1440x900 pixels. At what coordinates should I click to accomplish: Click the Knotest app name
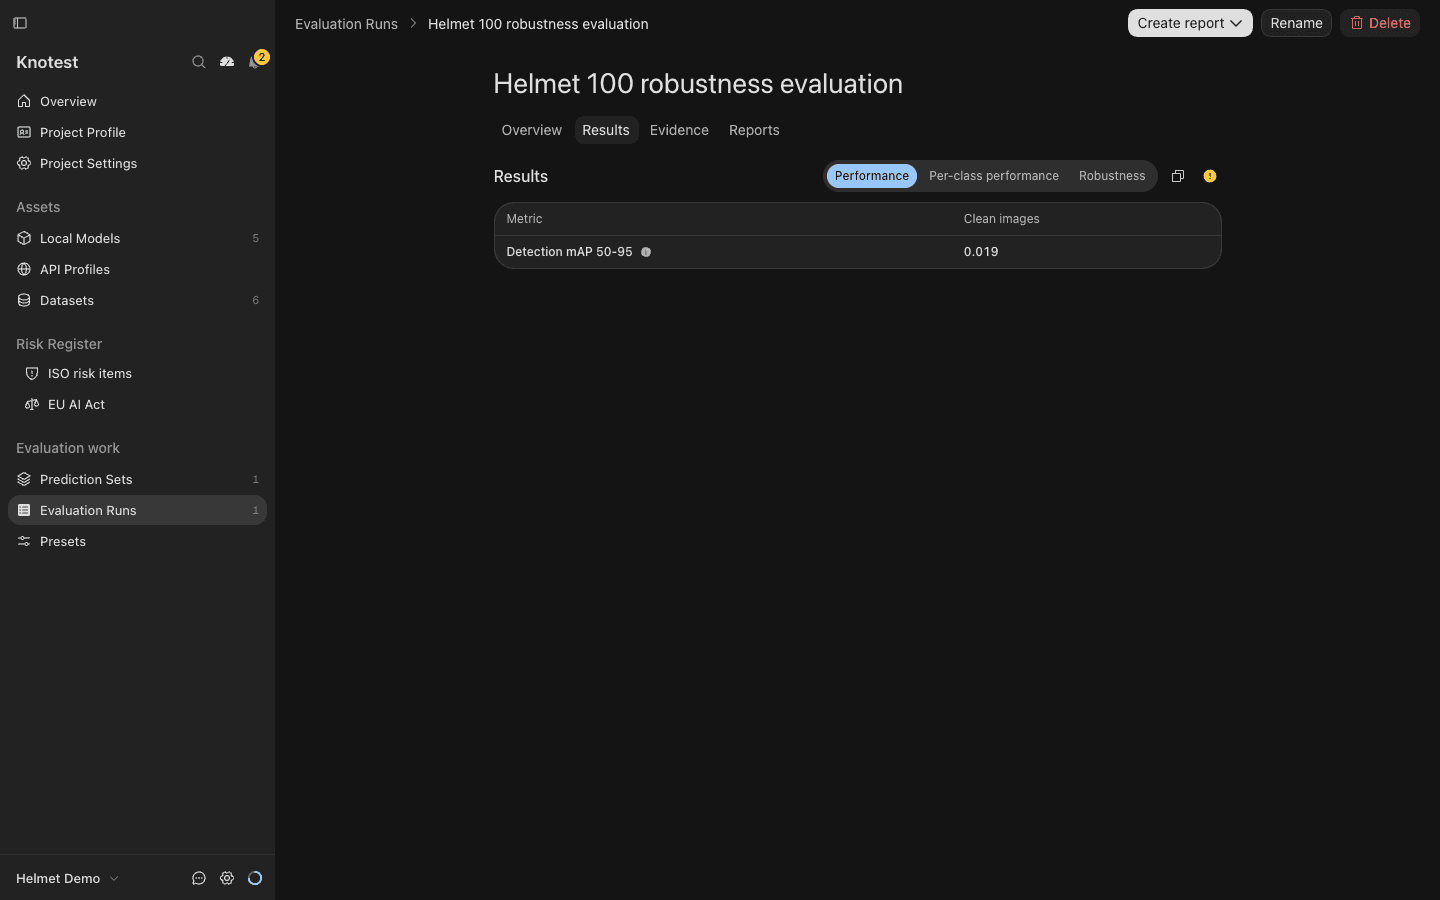[x=47, y=62]
